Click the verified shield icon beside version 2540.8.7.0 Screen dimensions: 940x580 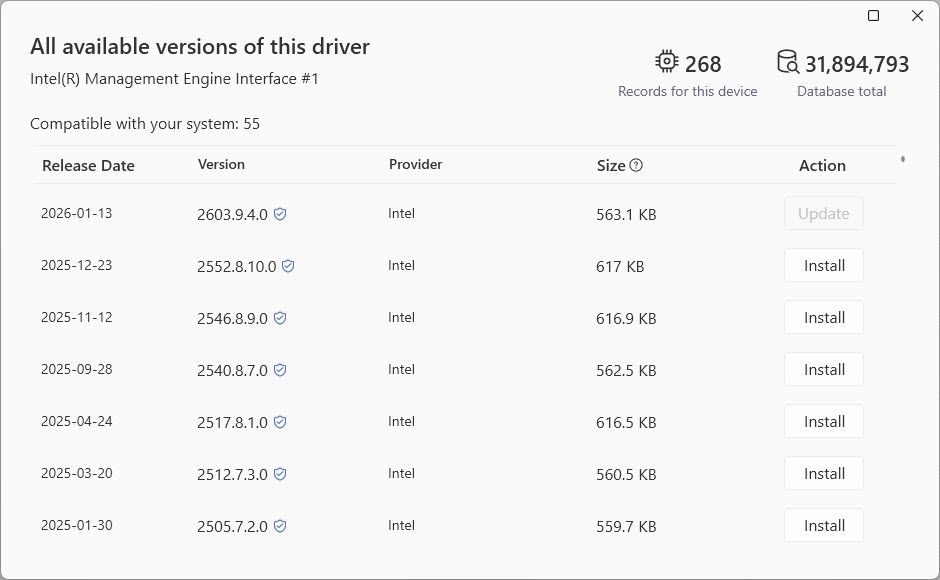click(280, 370)
